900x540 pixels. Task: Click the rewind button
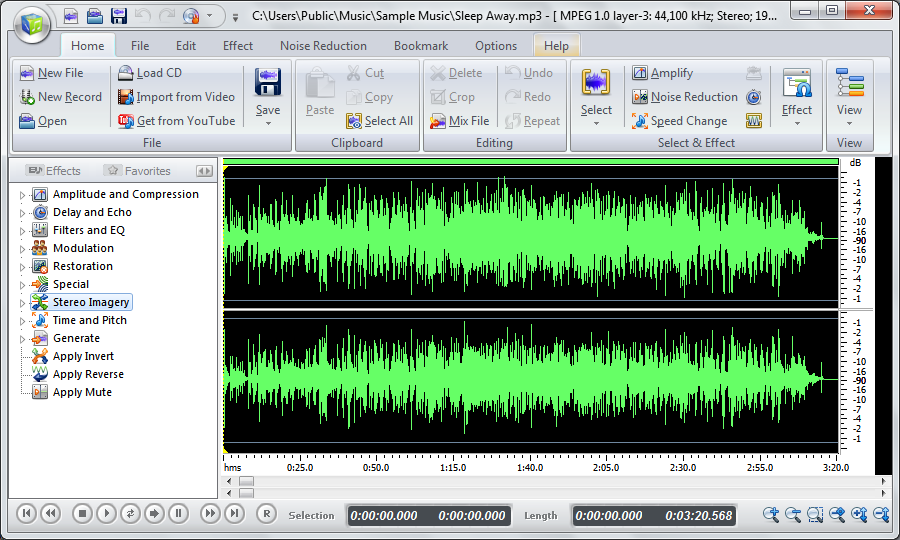(x=51, y=513)
